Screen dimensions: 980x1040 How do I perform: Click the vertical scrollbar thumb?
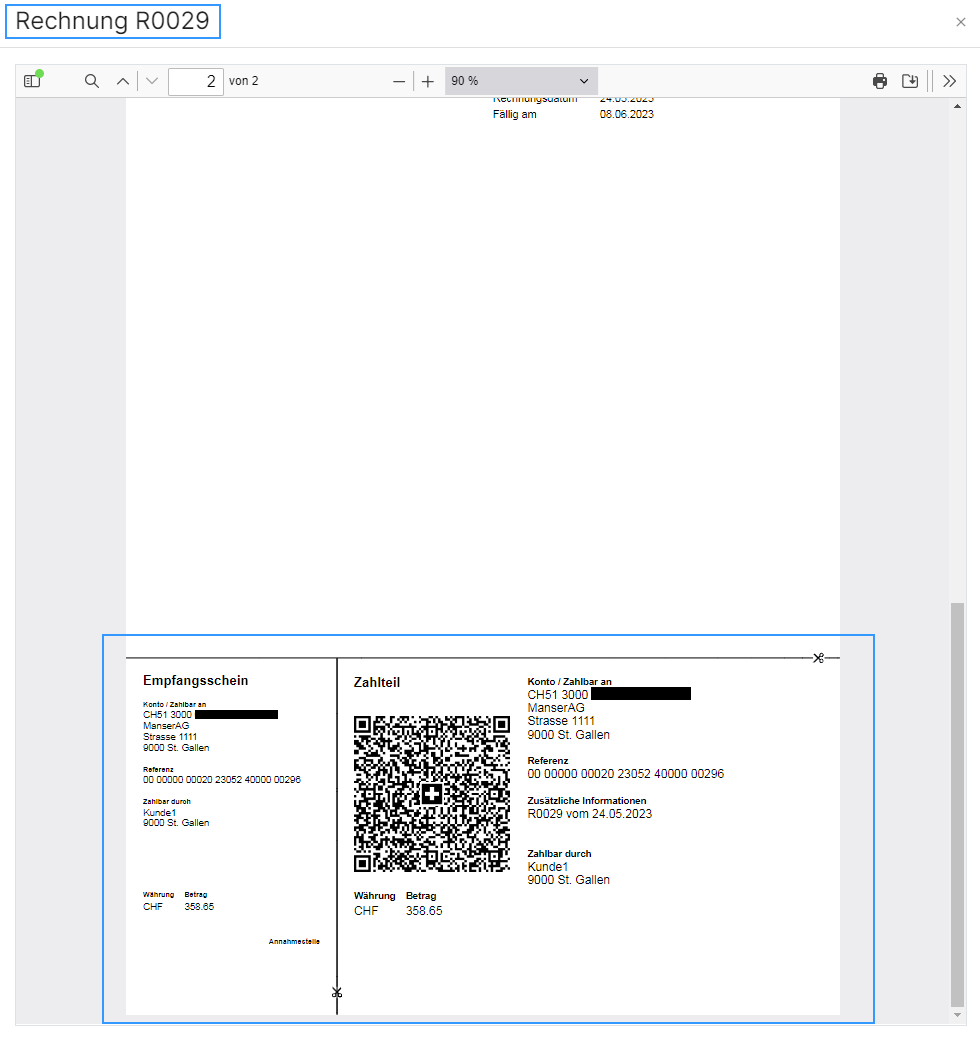[x=957, y=805]
